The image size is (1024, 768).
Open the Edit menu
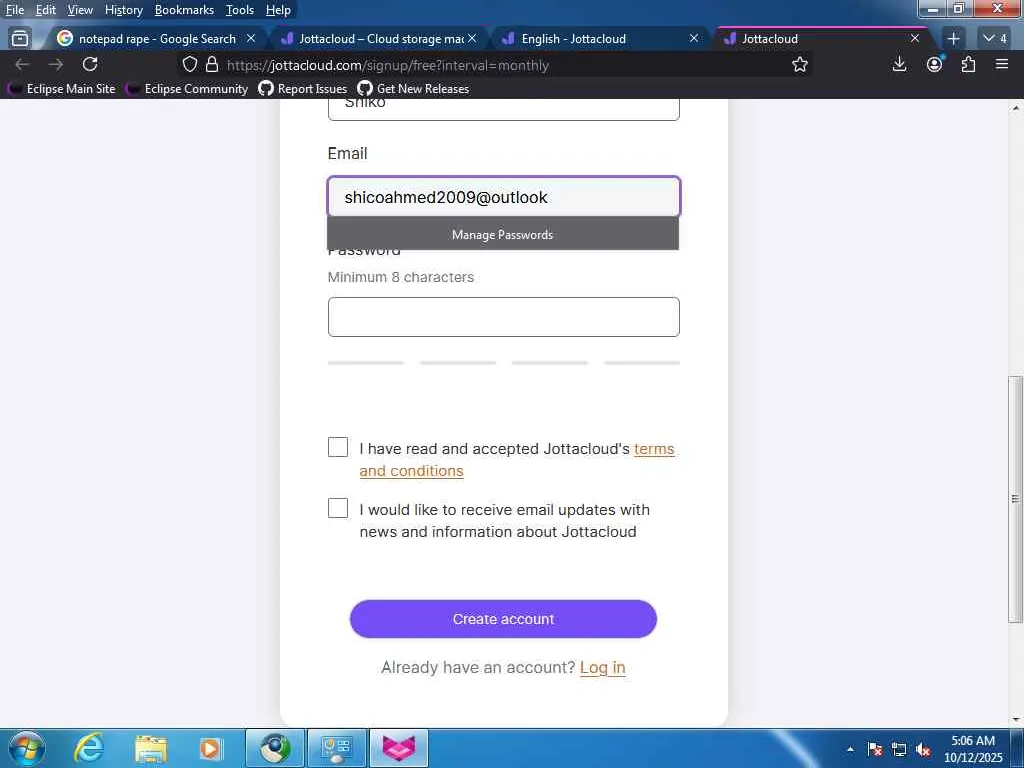(x=45, y=10)
